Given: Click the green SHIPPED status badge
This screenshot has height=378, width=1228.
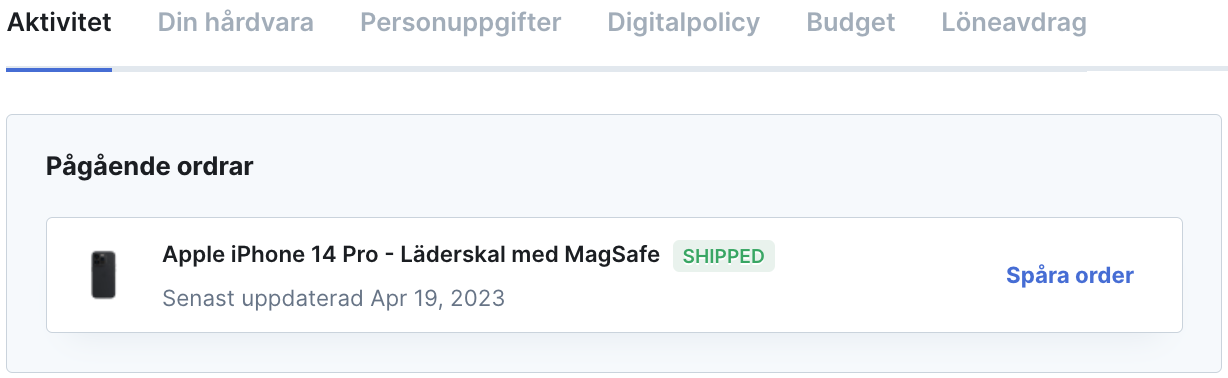Looking at the screenshot, I should pyautogui.click(x=724, y=256).
